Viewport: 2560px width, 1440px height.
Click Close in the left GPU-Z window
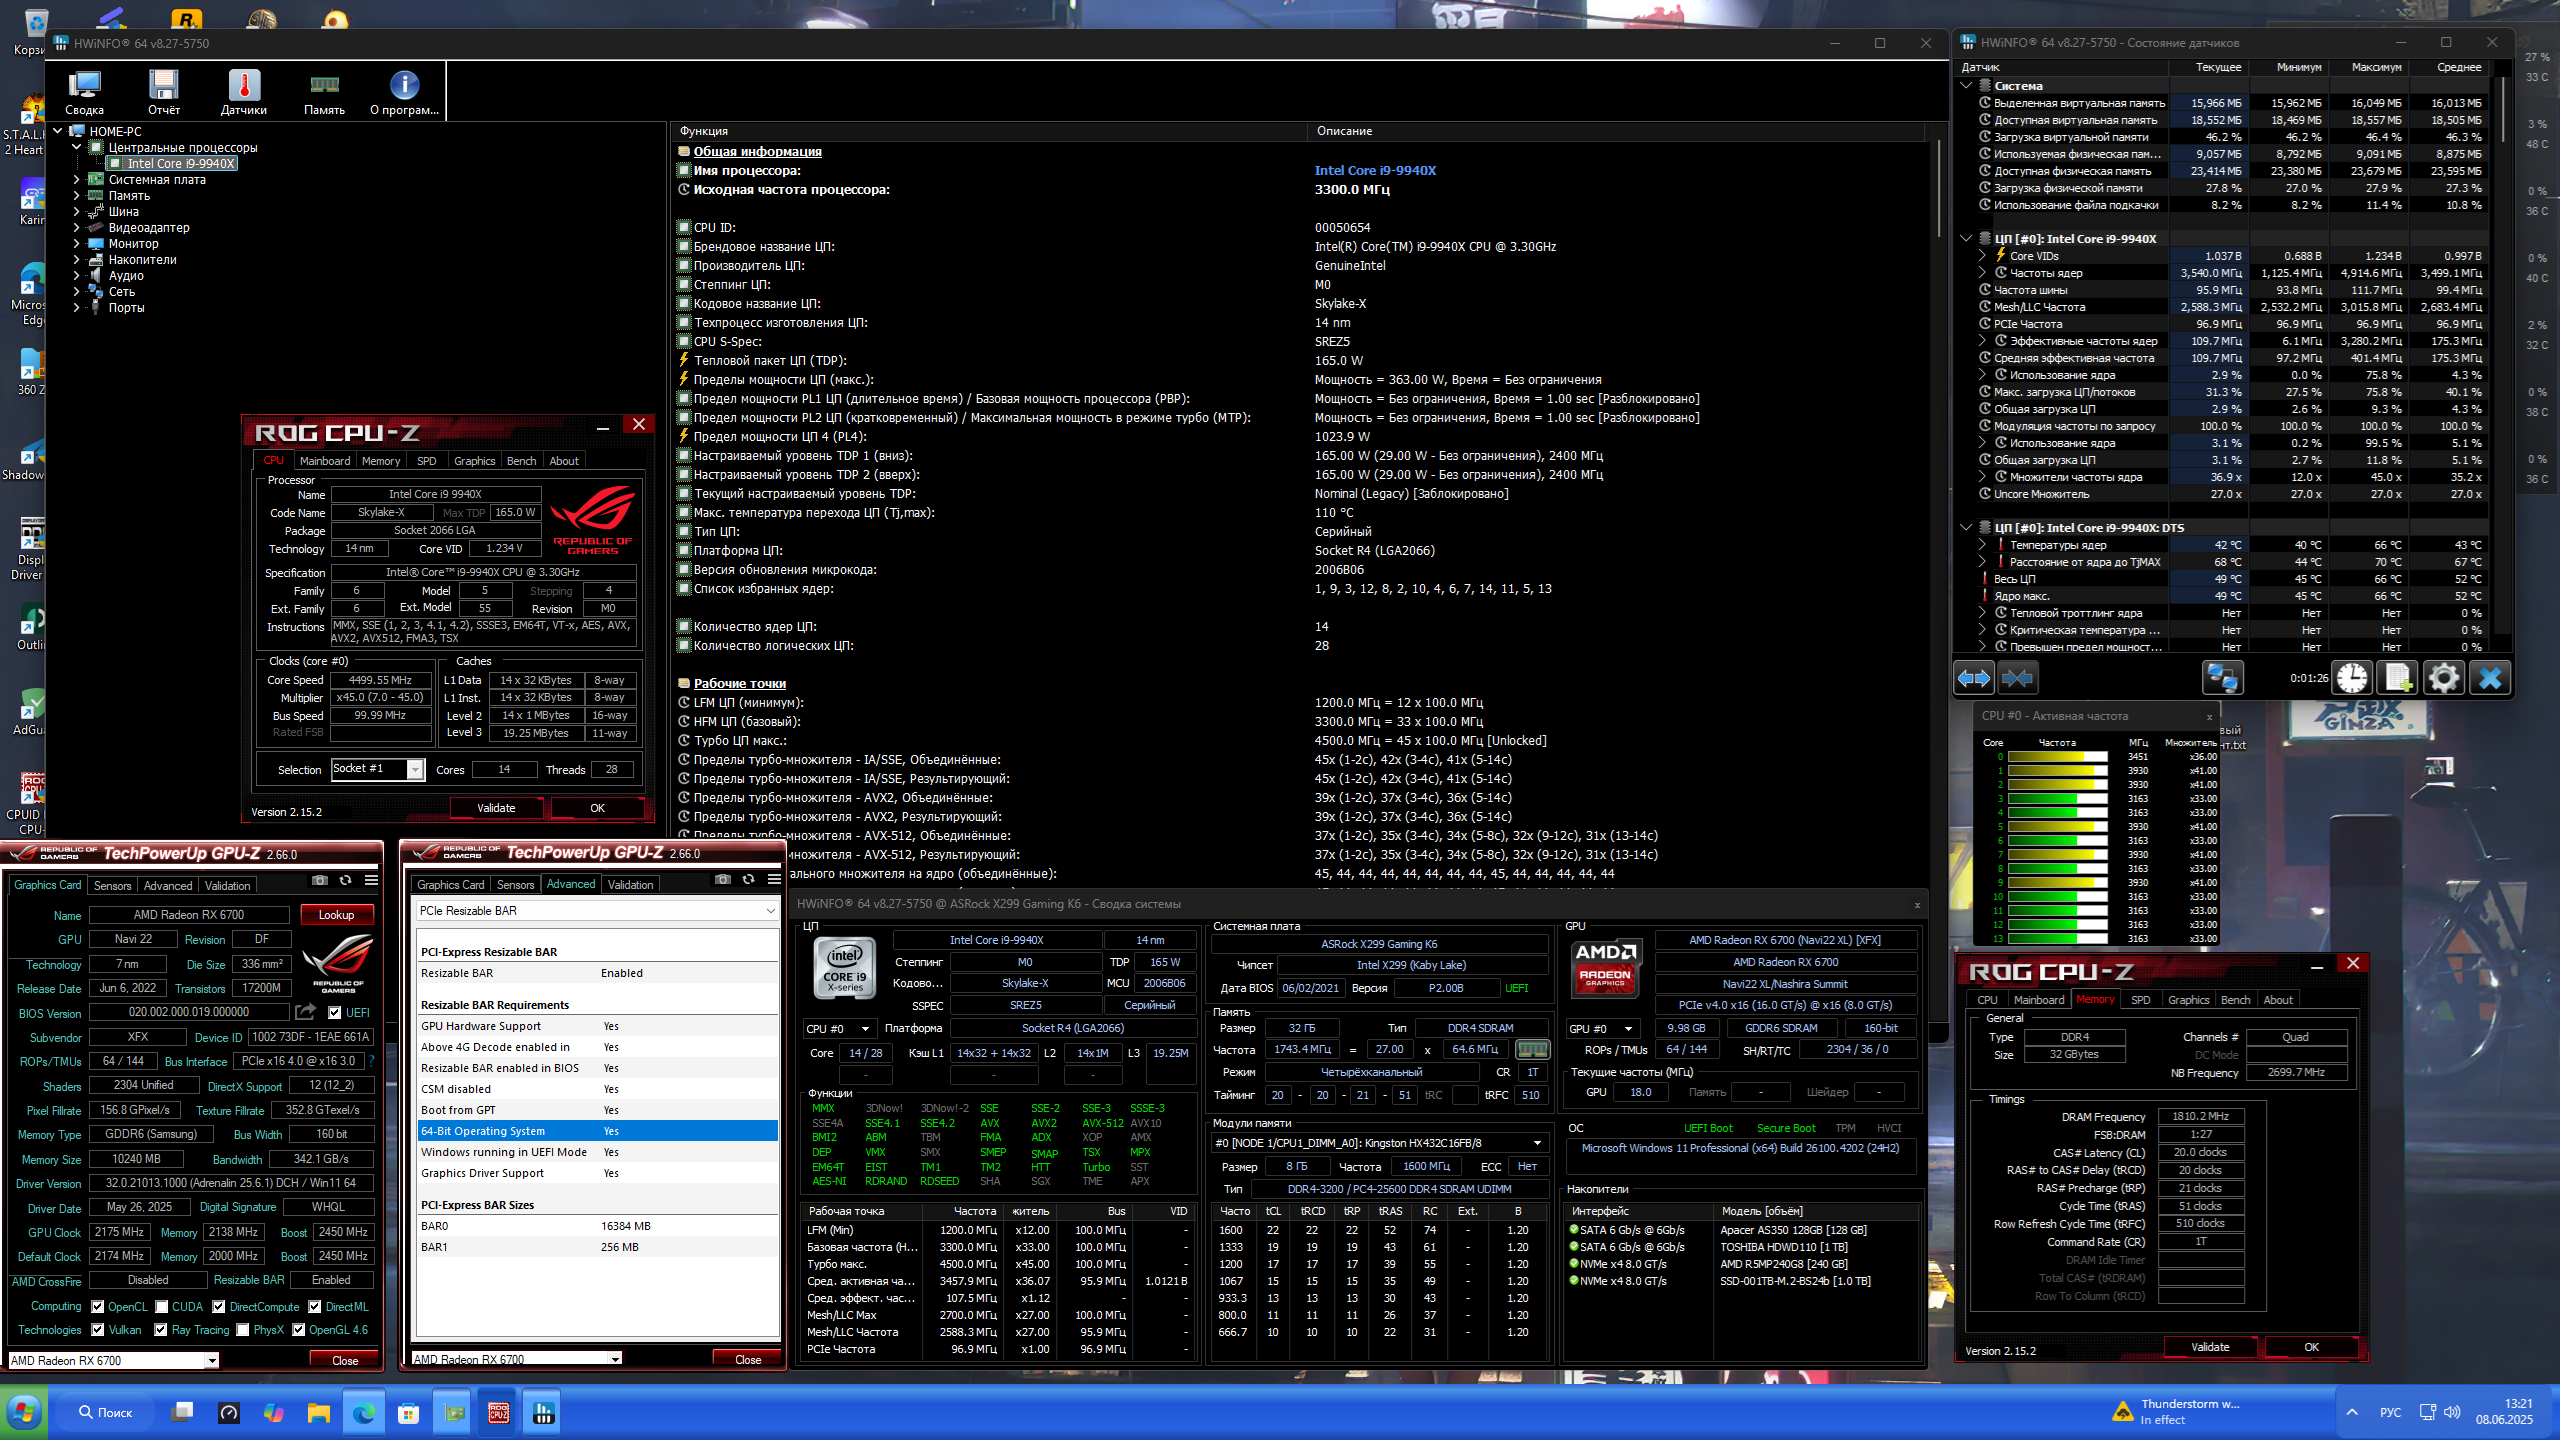(x=345, y=1361)
